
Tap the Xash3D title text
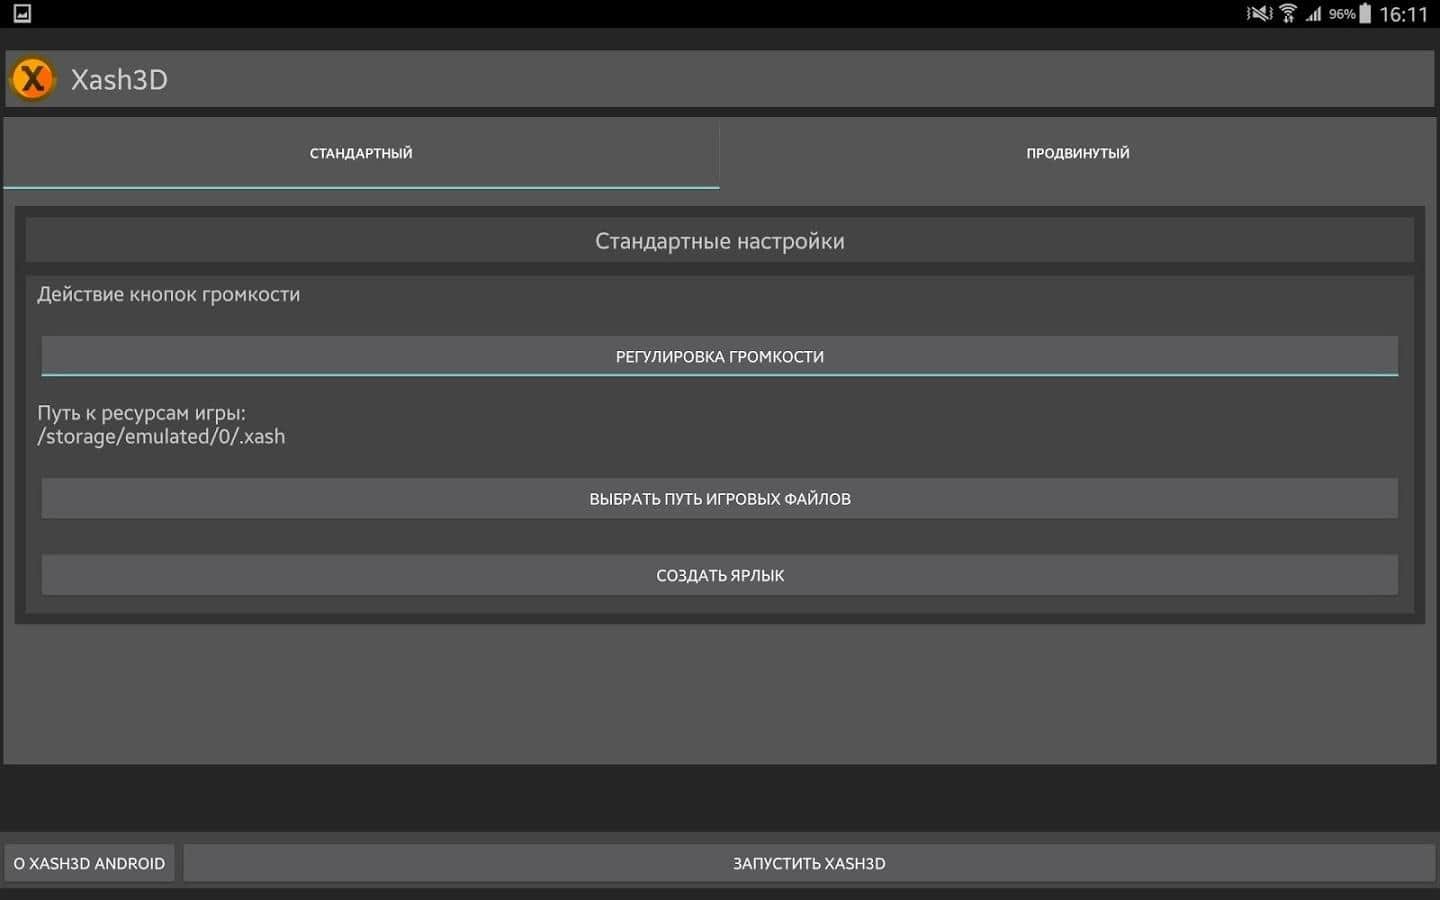119,80
